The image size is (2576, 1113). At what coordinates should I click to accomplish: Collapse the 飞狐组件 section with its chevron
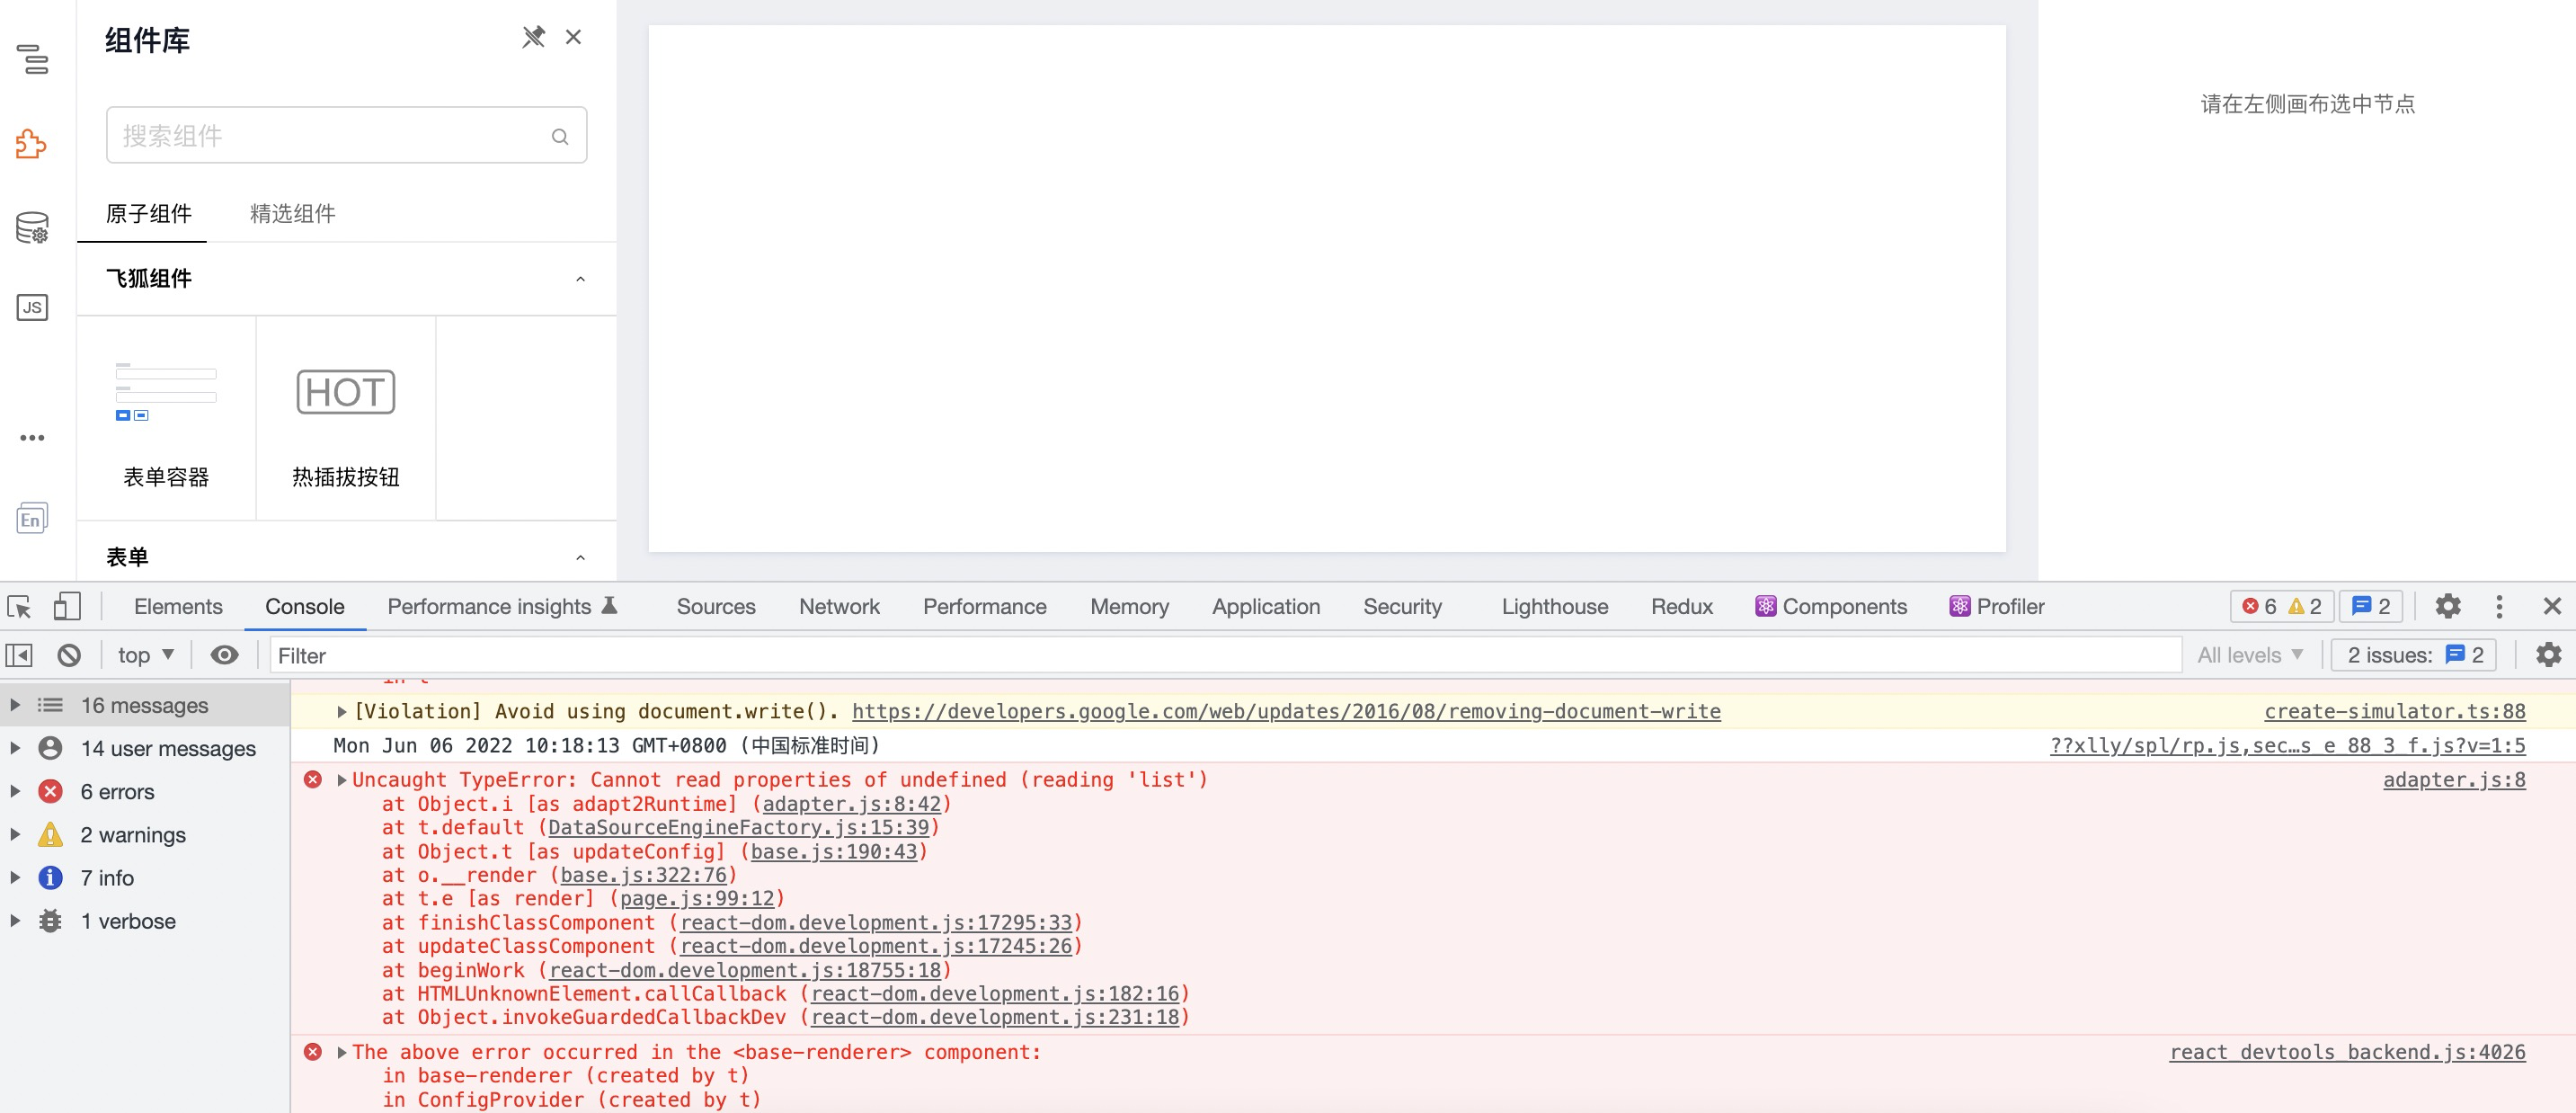click(581, 280)
